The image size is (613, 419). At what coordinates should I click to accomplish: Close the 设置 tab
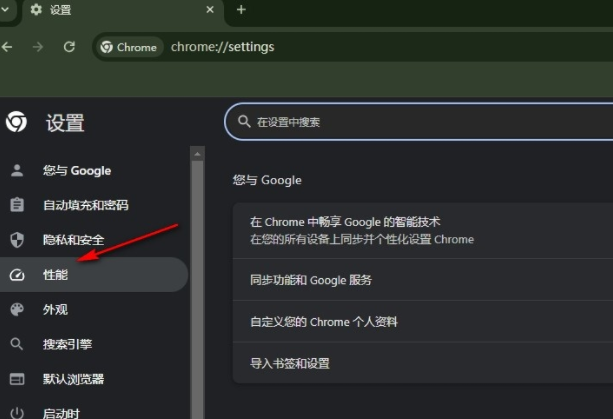tap(210, 9)
